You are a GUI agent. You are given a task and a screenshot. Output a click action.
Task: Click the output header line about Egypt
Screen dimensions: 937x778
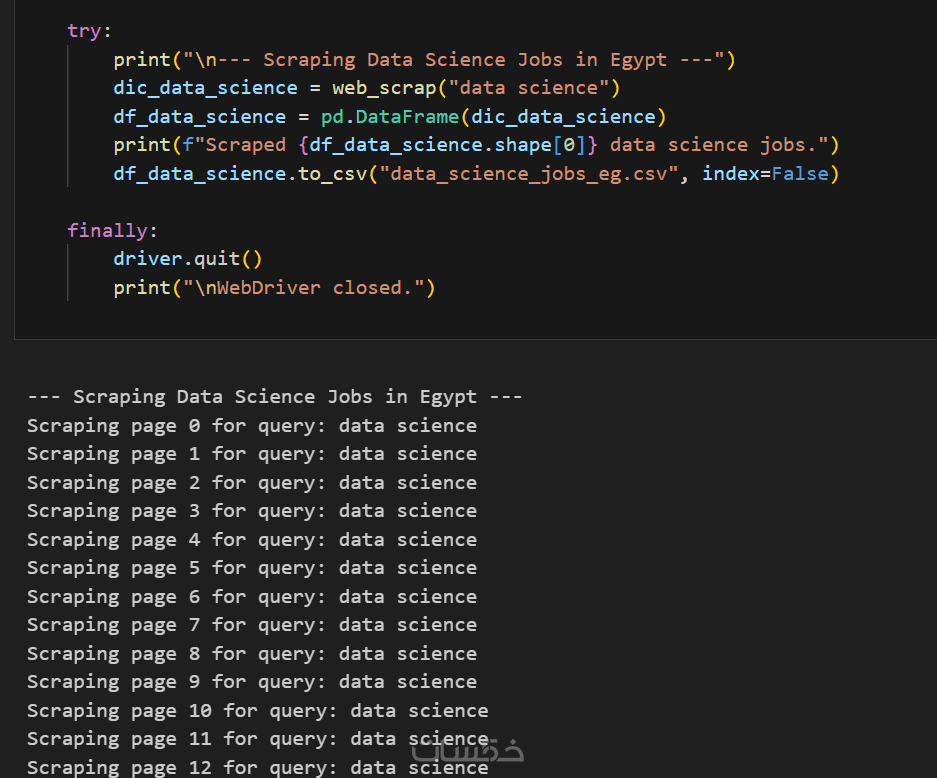point(275,397)
